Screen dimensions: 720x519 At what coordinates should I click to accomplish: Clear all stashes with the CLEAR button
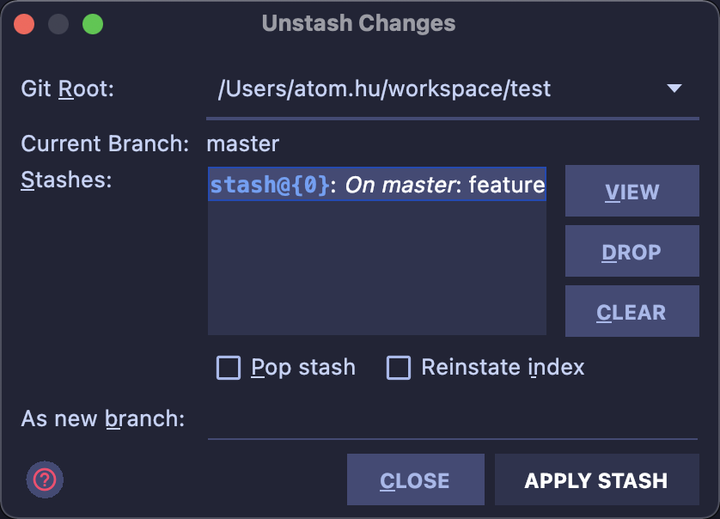(x=632, y=311)
